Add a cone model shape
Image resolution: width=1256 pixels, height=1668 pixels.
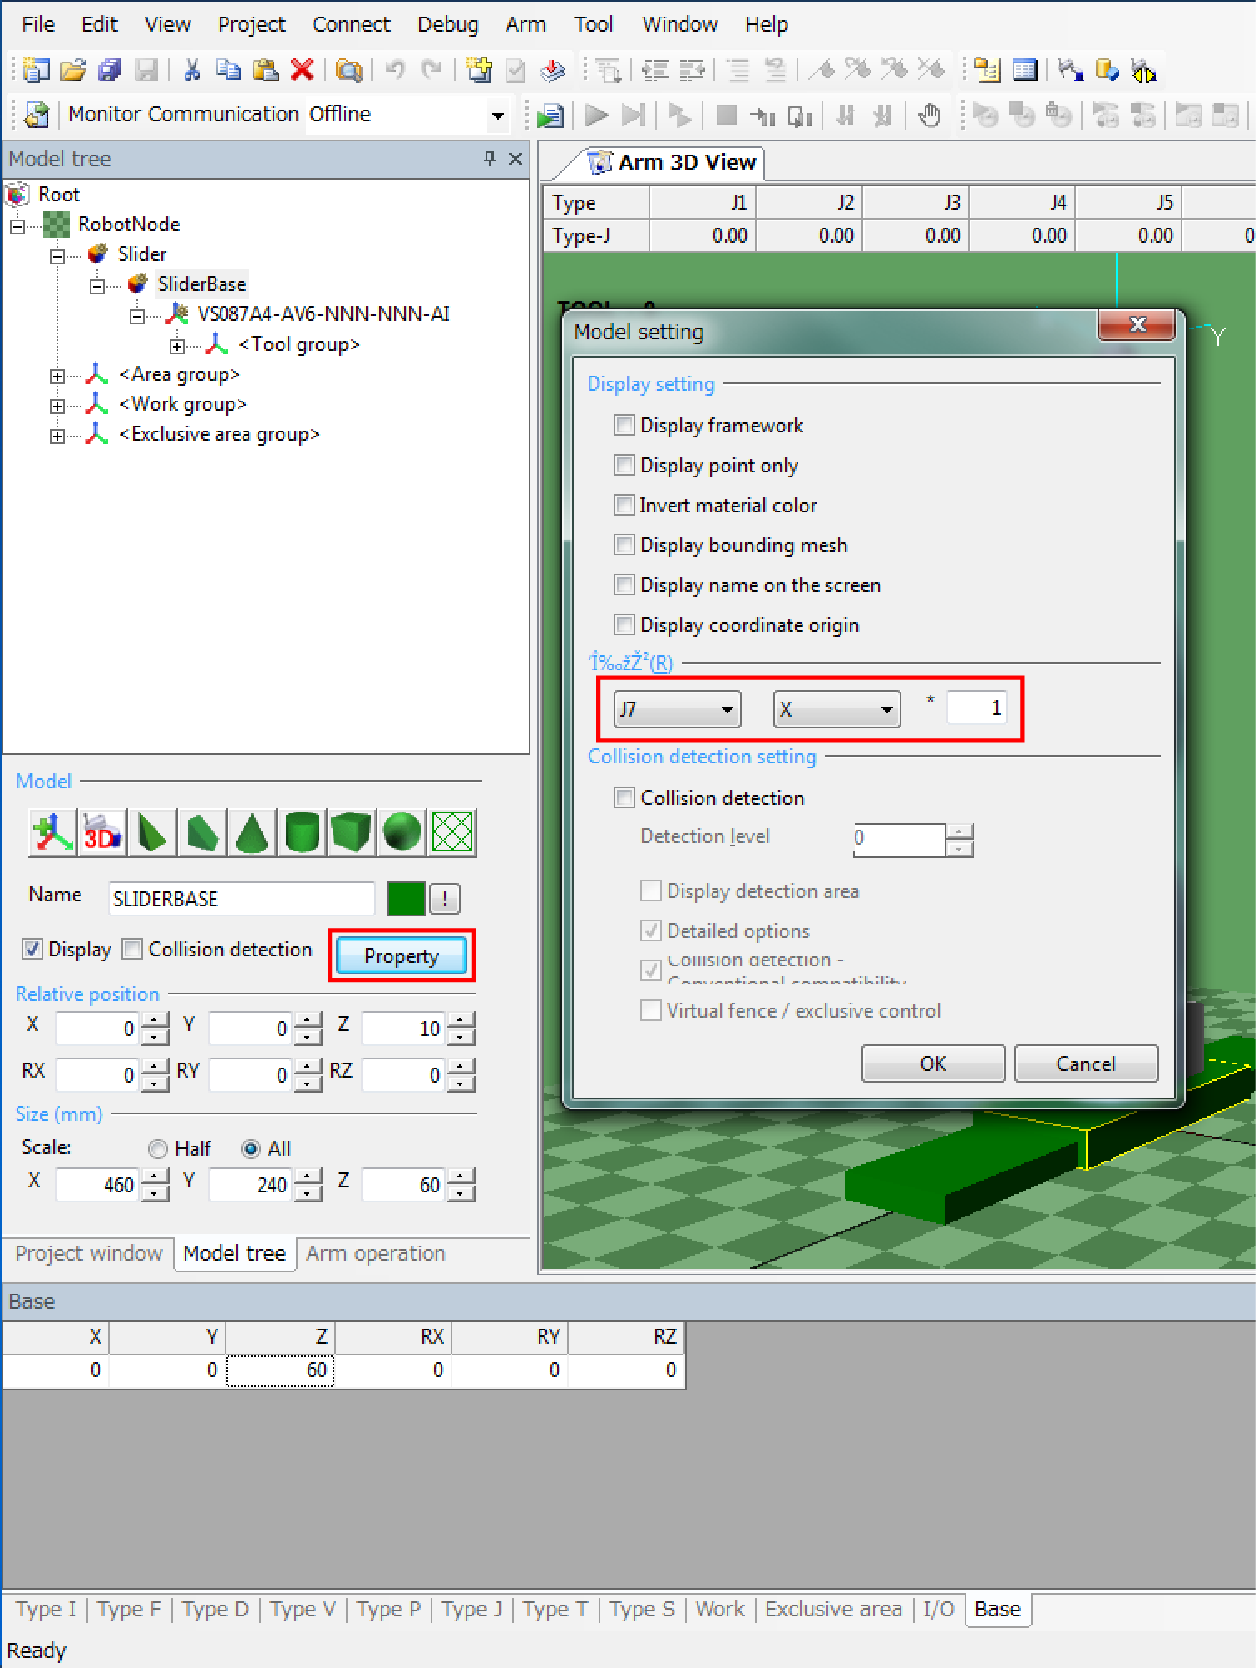point(252,832)
